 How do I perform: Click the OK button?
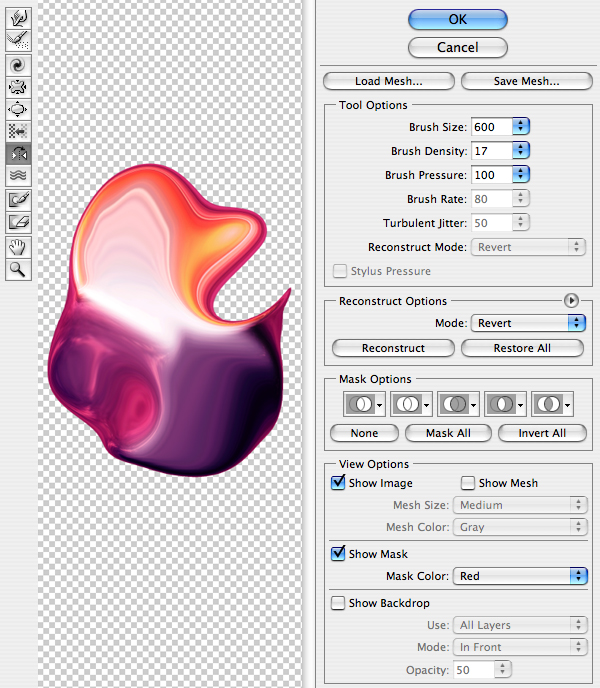(x=458, y=19)
